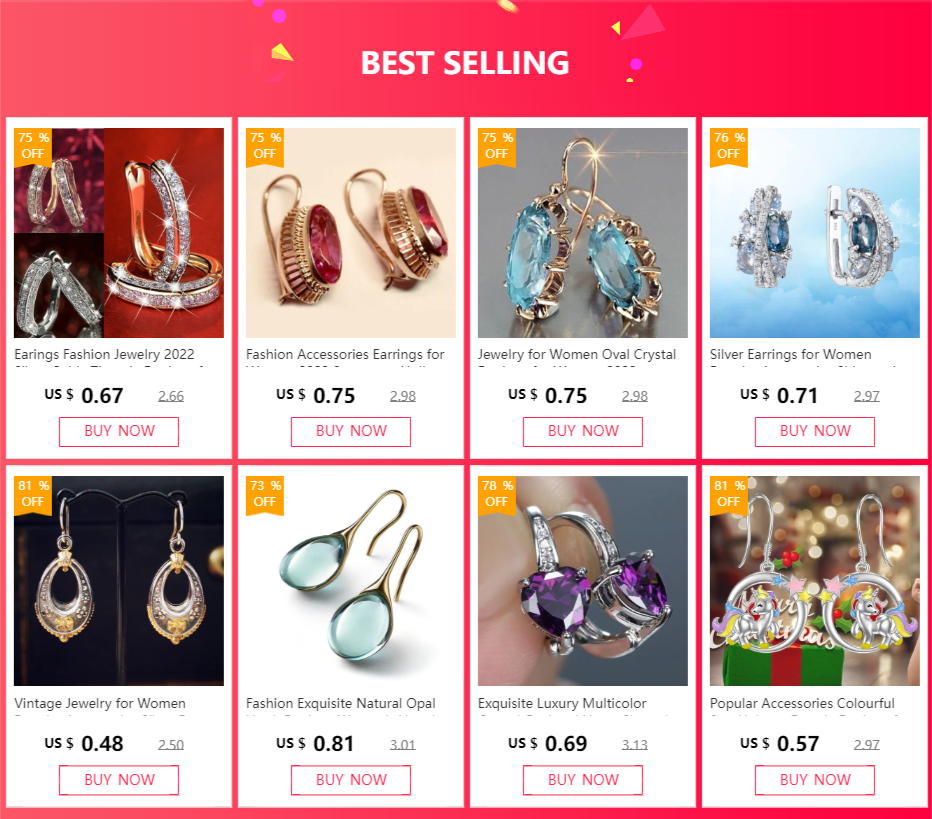The width and height of the screenshot is (932, 819).
Task: Click BUY NOW for the 0.67 hoop earrings
Action: point(119,431)
